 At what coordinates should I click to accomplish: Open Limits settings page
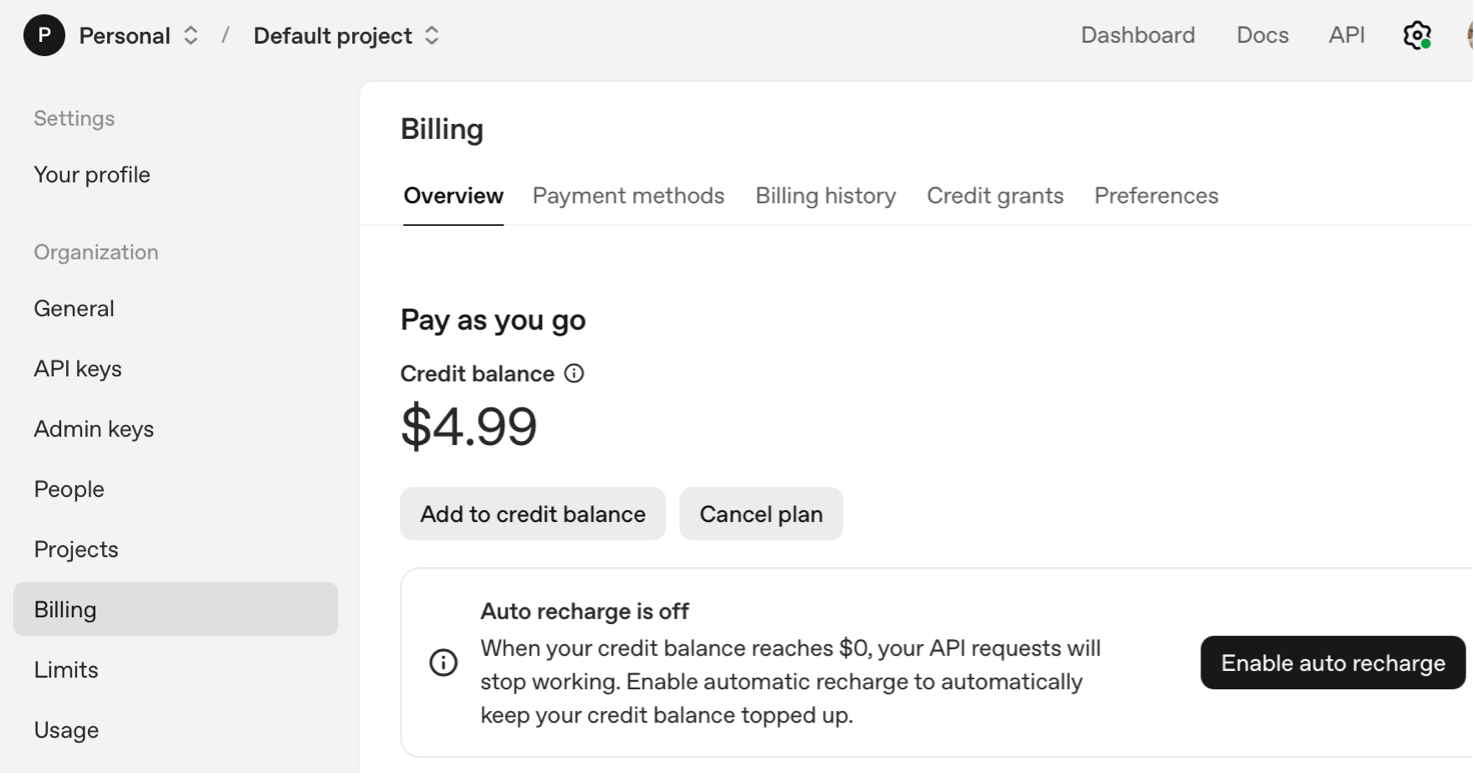(66, 670)
